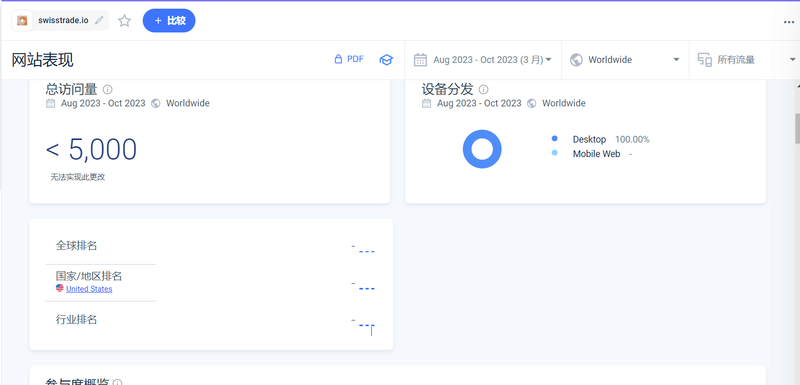
Task: Click the Mobile Web legend label
Action: click(596, 153)
